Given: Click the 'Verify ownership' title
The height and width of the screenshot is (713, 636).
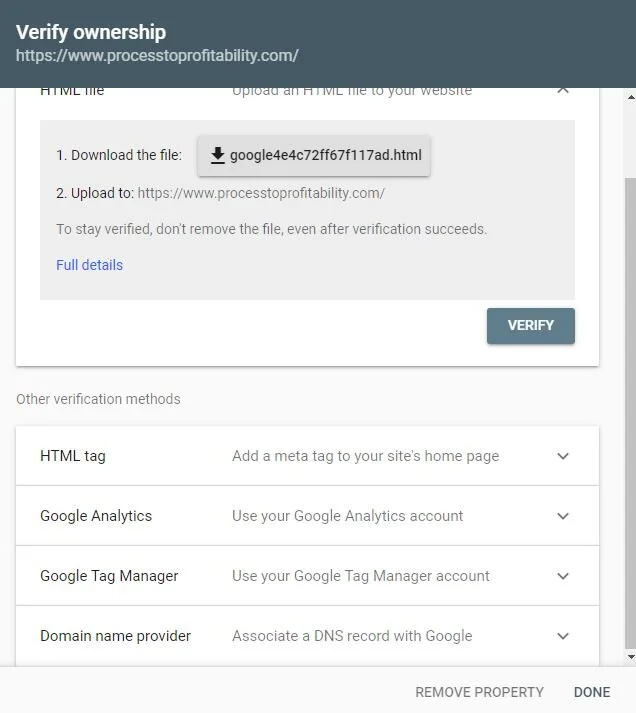Looking at the screenshot, I should 91,32.
